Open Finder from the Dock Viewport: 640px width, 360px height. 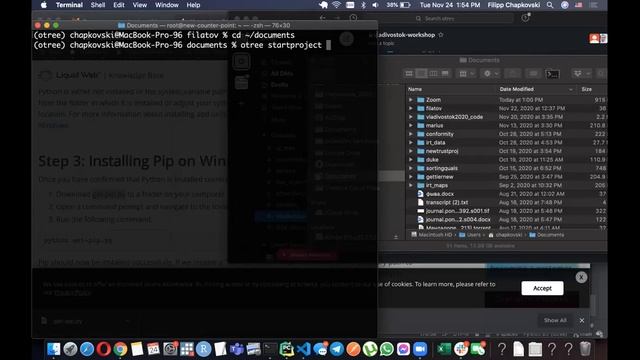pos(53,349)
